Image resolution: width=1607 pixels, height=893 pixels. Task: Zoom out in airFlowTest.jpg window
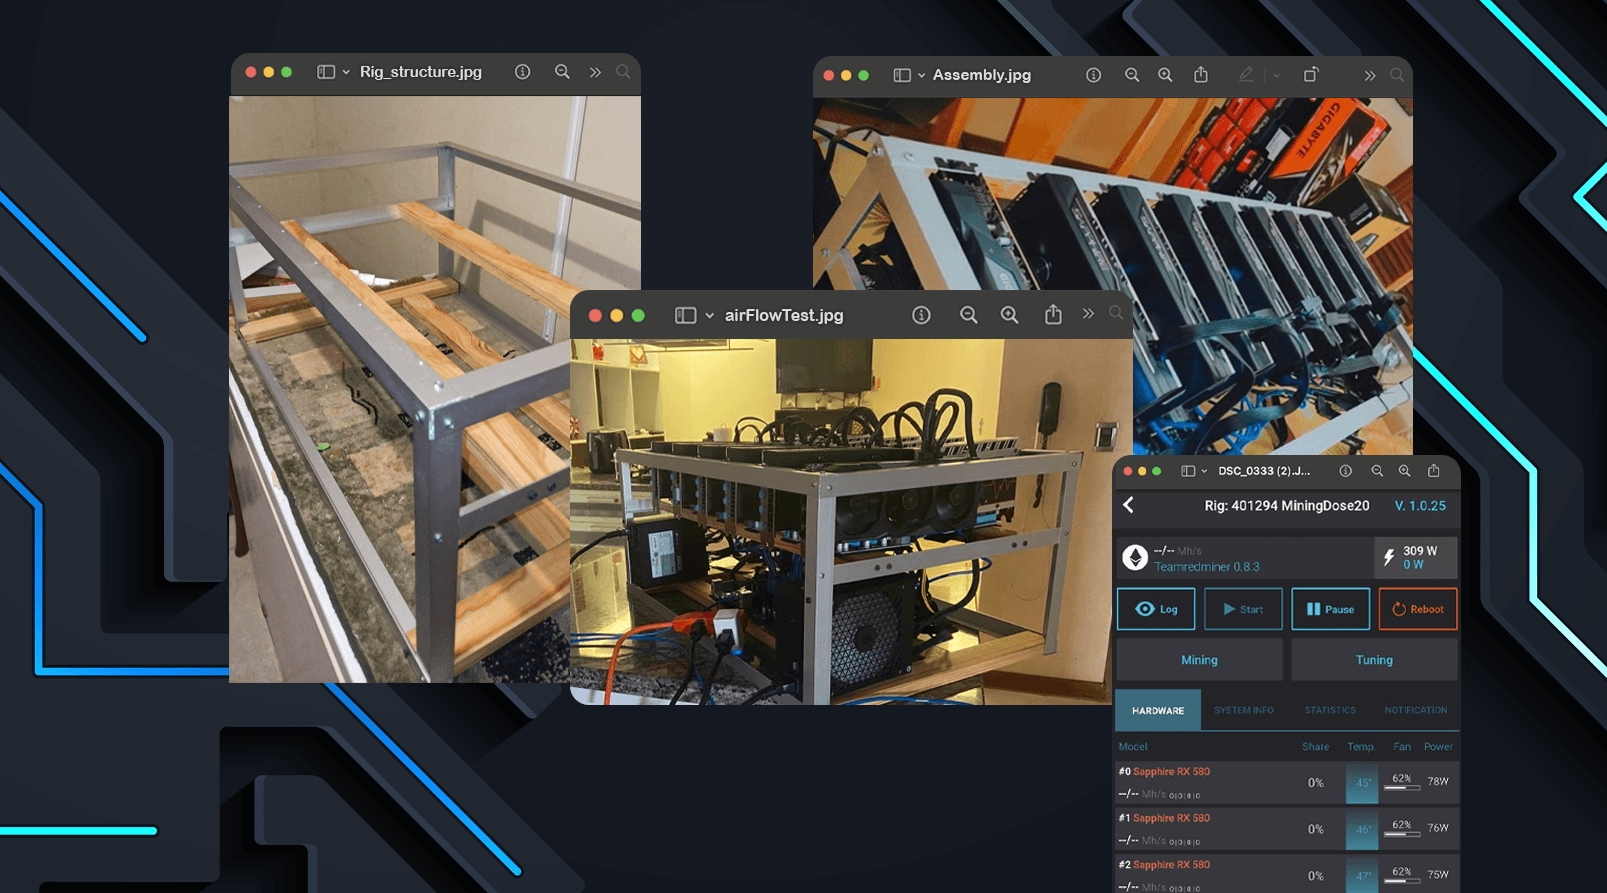click(968, 315)
